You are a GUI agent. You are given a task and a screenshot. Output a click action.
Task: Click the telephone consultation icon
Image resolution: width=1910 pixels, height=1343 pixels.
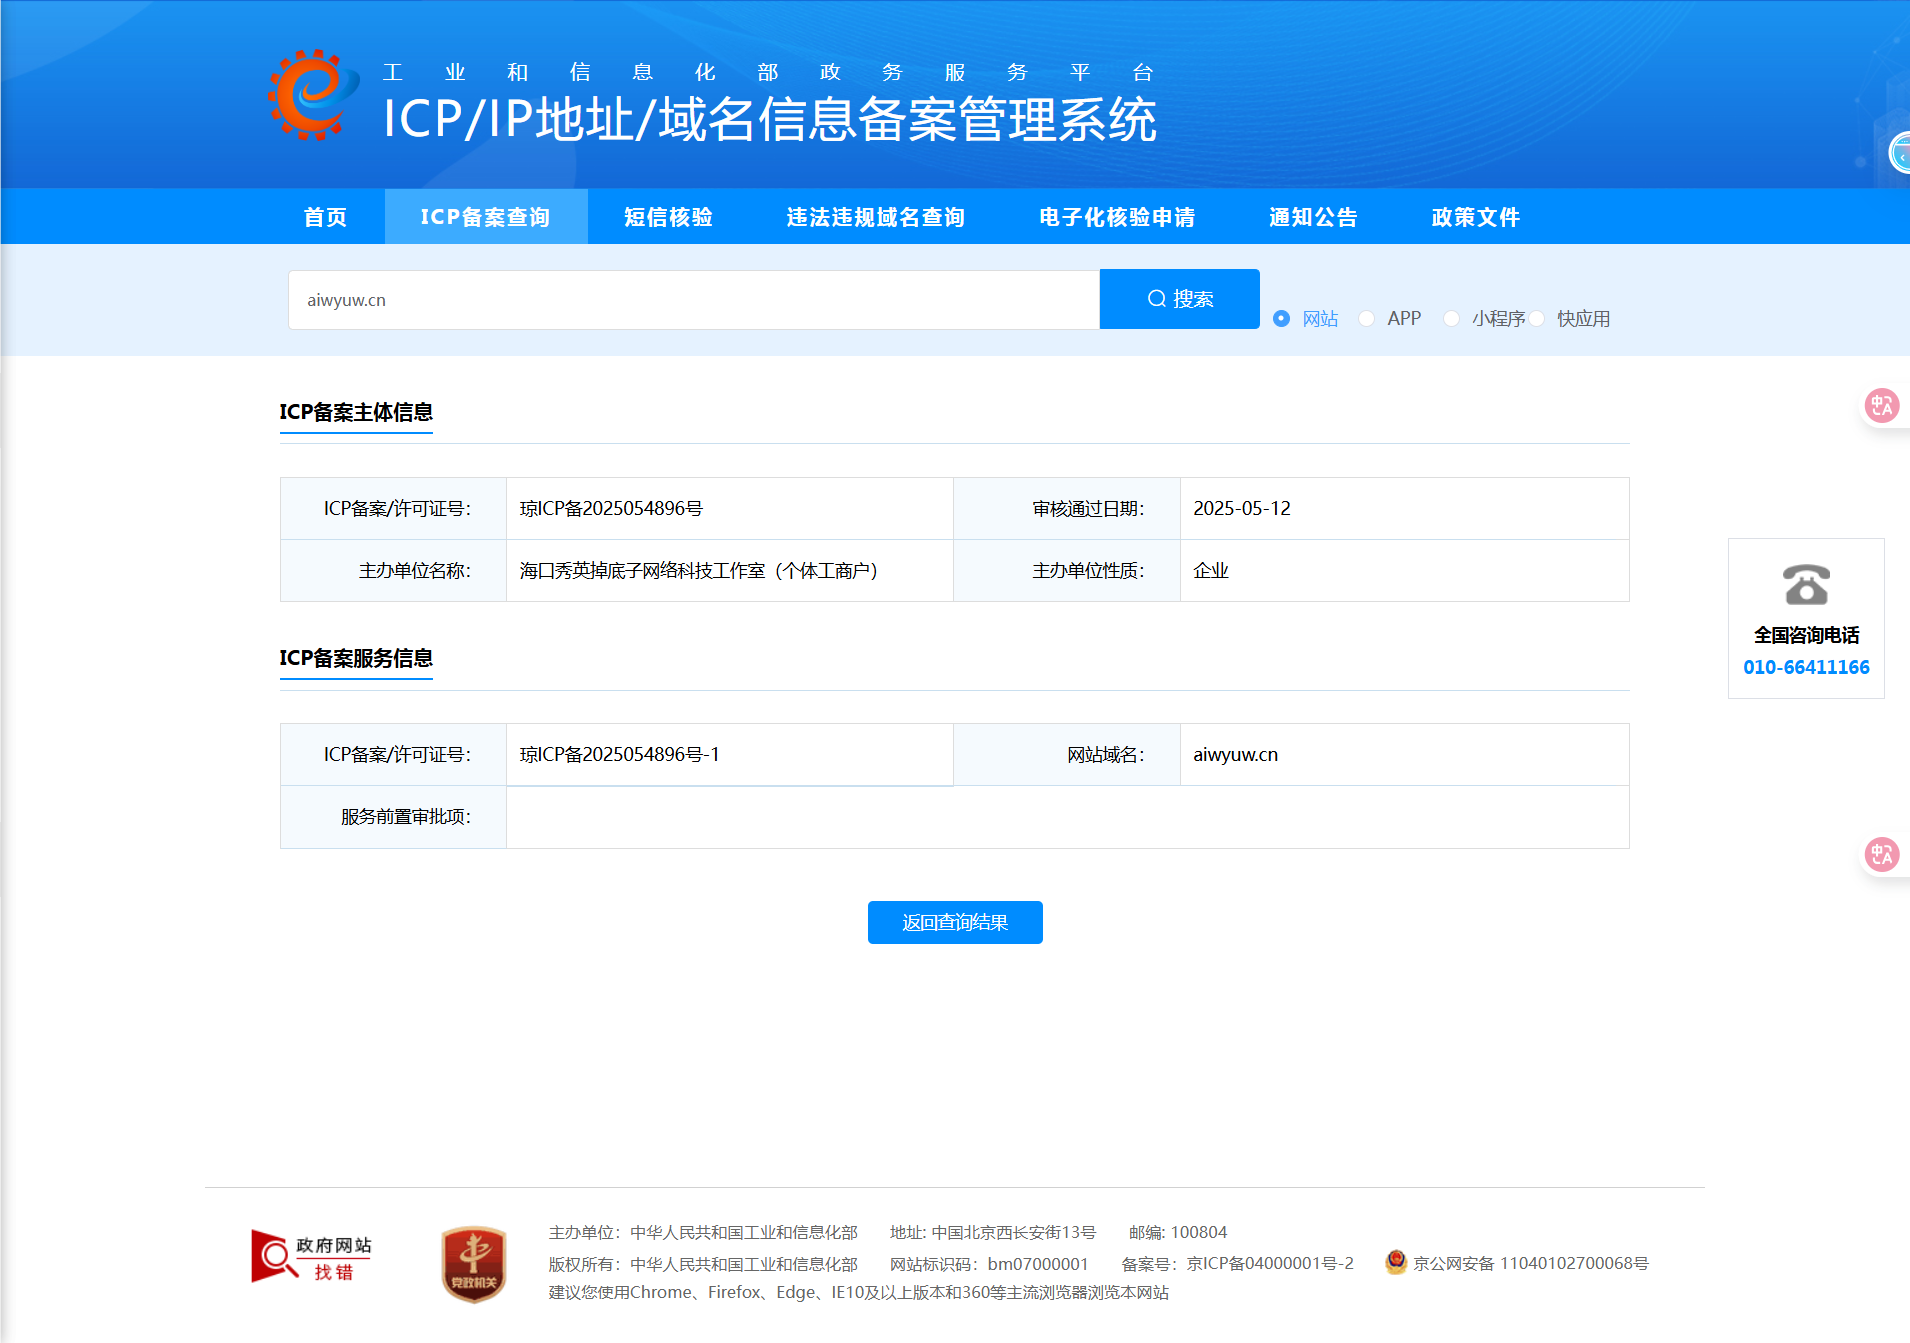point(1806,585)
